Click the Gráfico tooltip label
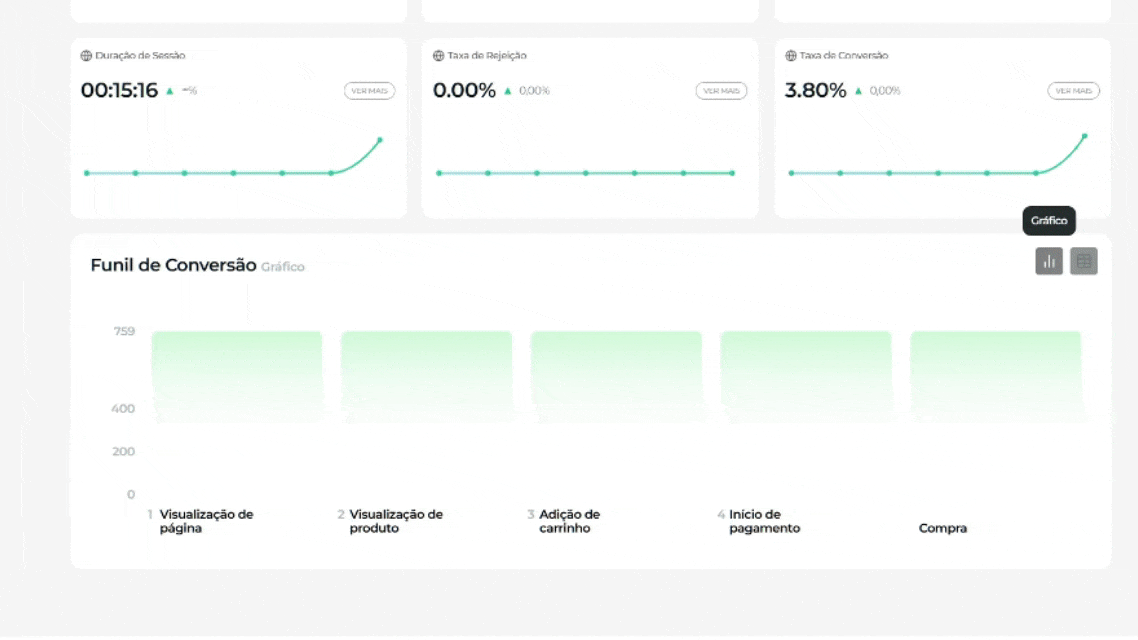 (1049, 221)
